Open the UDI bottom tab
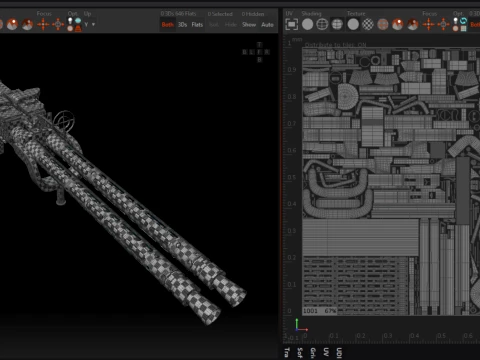Screen dimensions: 480x360 tap(339, 352)
